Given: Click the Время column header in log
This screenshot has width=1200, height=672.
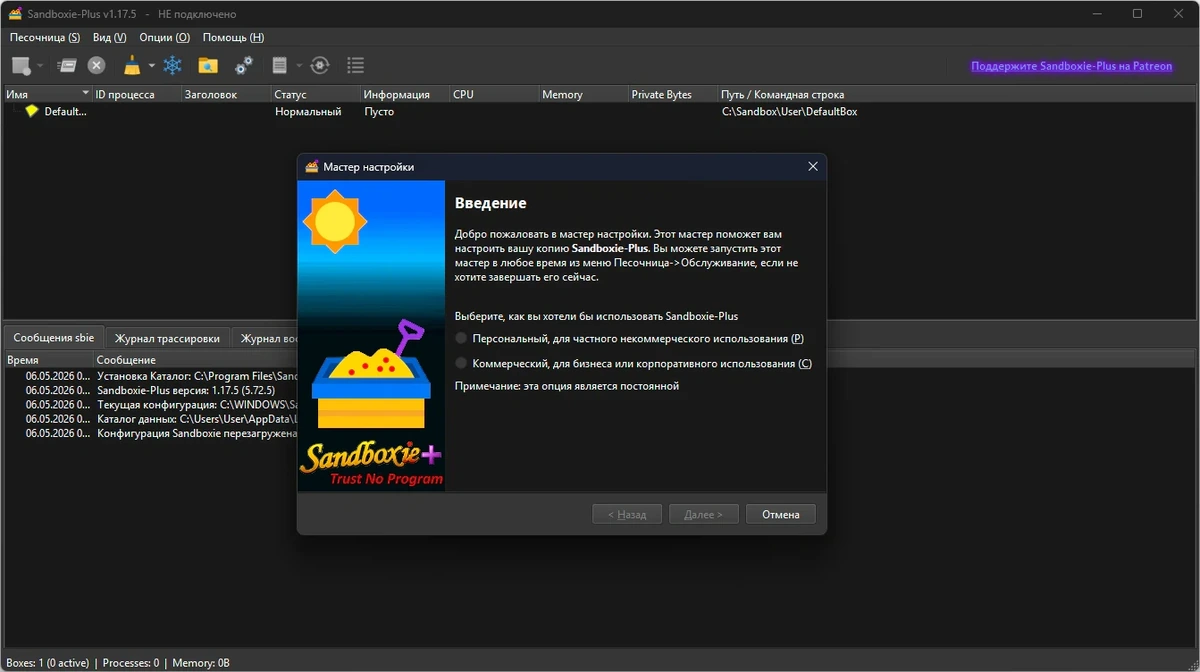Looking at the screenshot, I should tap(48, 359).
